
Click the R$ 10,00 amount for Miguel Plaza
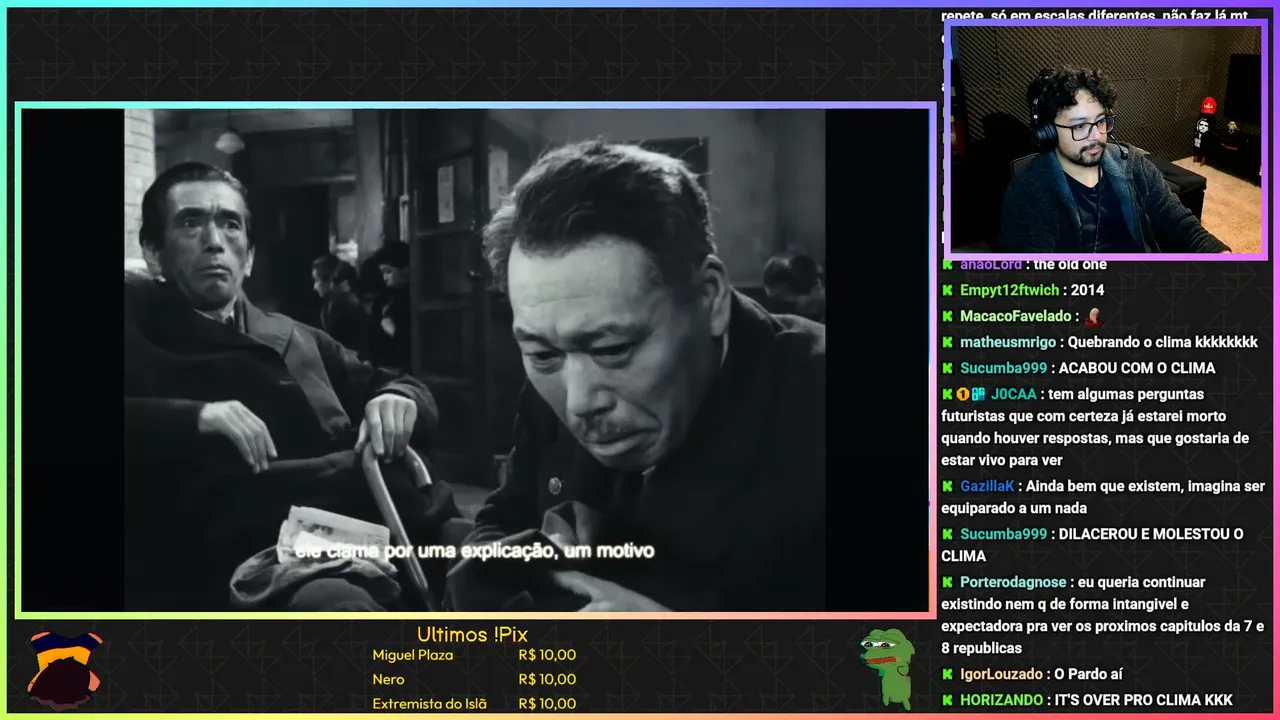point(547,655)
